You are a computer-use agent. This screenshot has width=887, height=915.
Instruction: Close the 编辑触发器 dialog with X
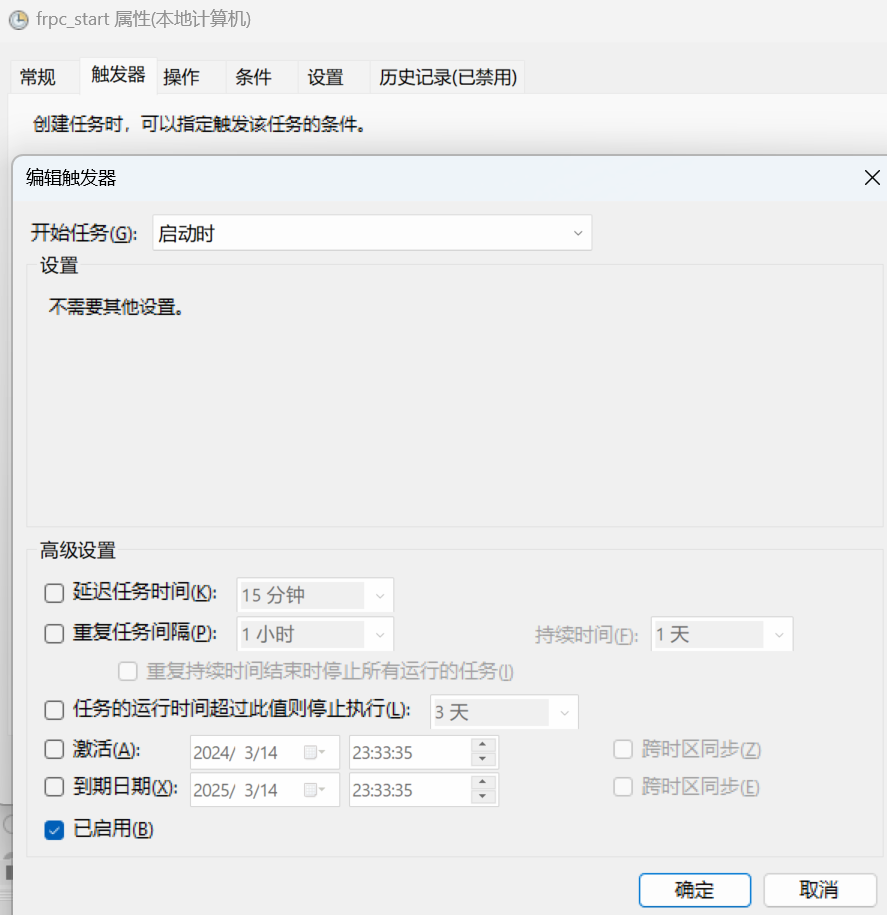[x=872, y=178]
